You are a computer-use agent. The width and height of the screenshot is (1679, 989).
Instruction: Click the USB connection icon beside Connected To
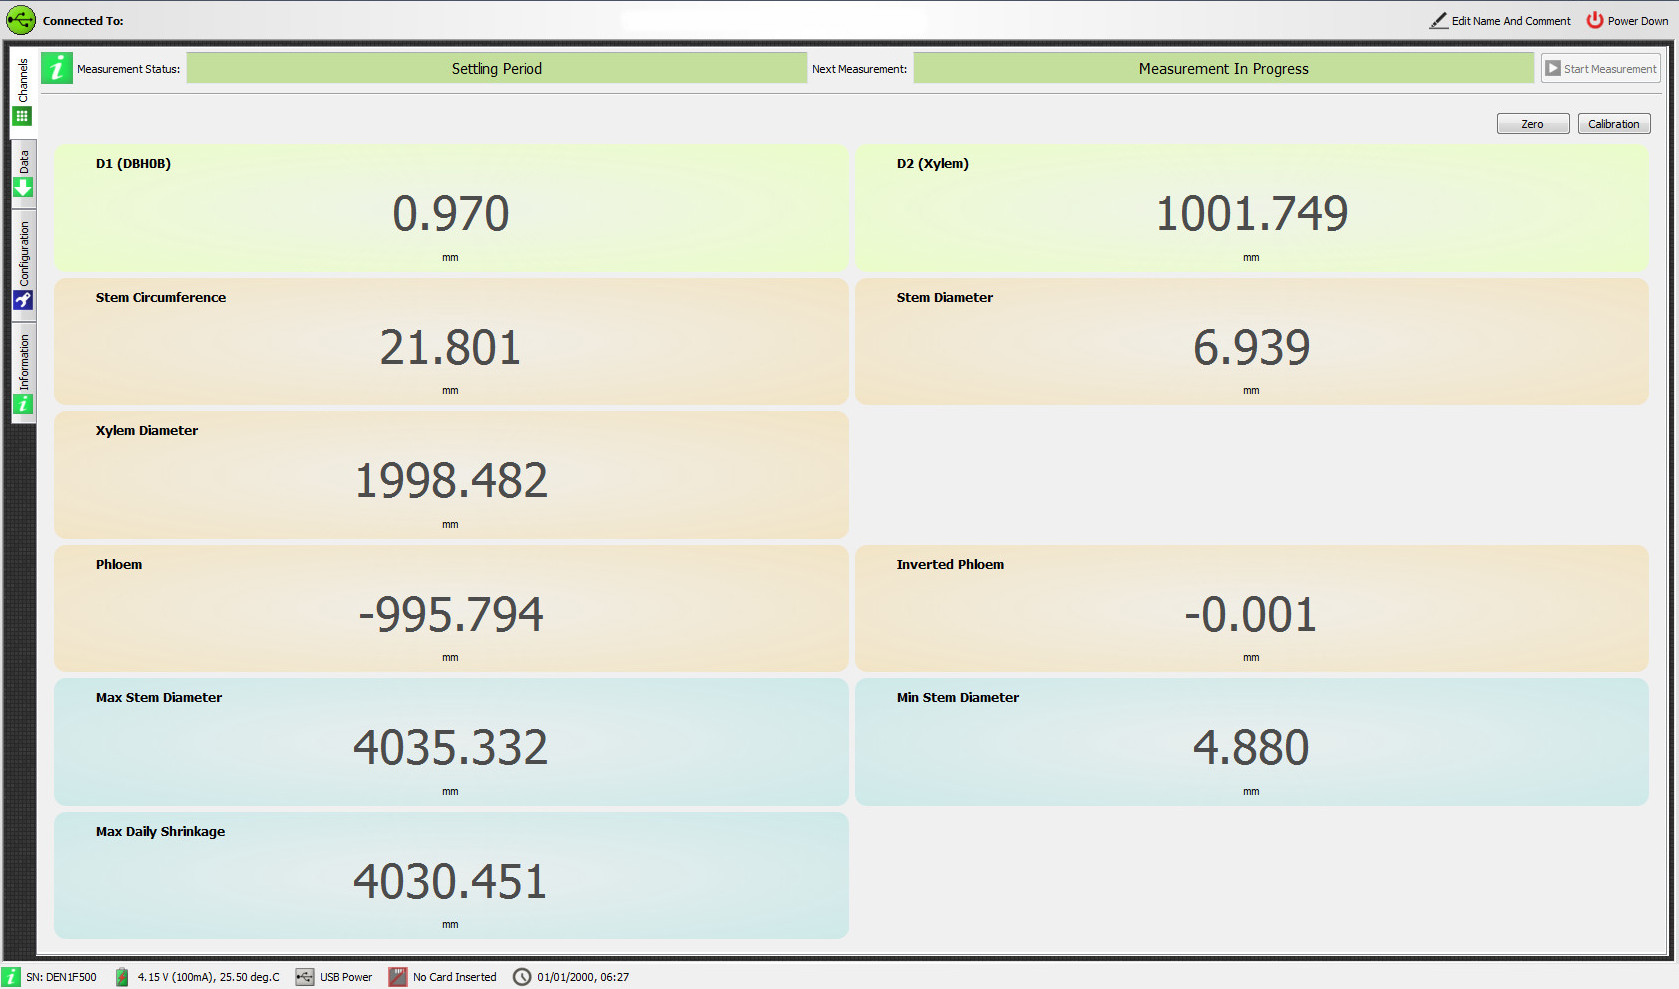click(x=20, y=20)
